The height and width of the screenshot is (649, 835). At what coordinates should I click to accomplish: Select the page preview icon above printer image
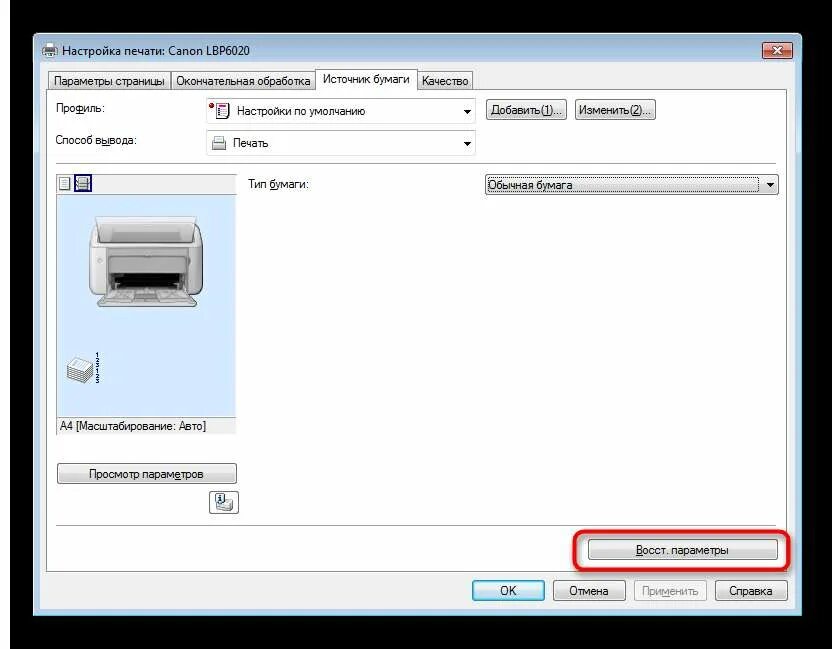click(x=64, y=184)
